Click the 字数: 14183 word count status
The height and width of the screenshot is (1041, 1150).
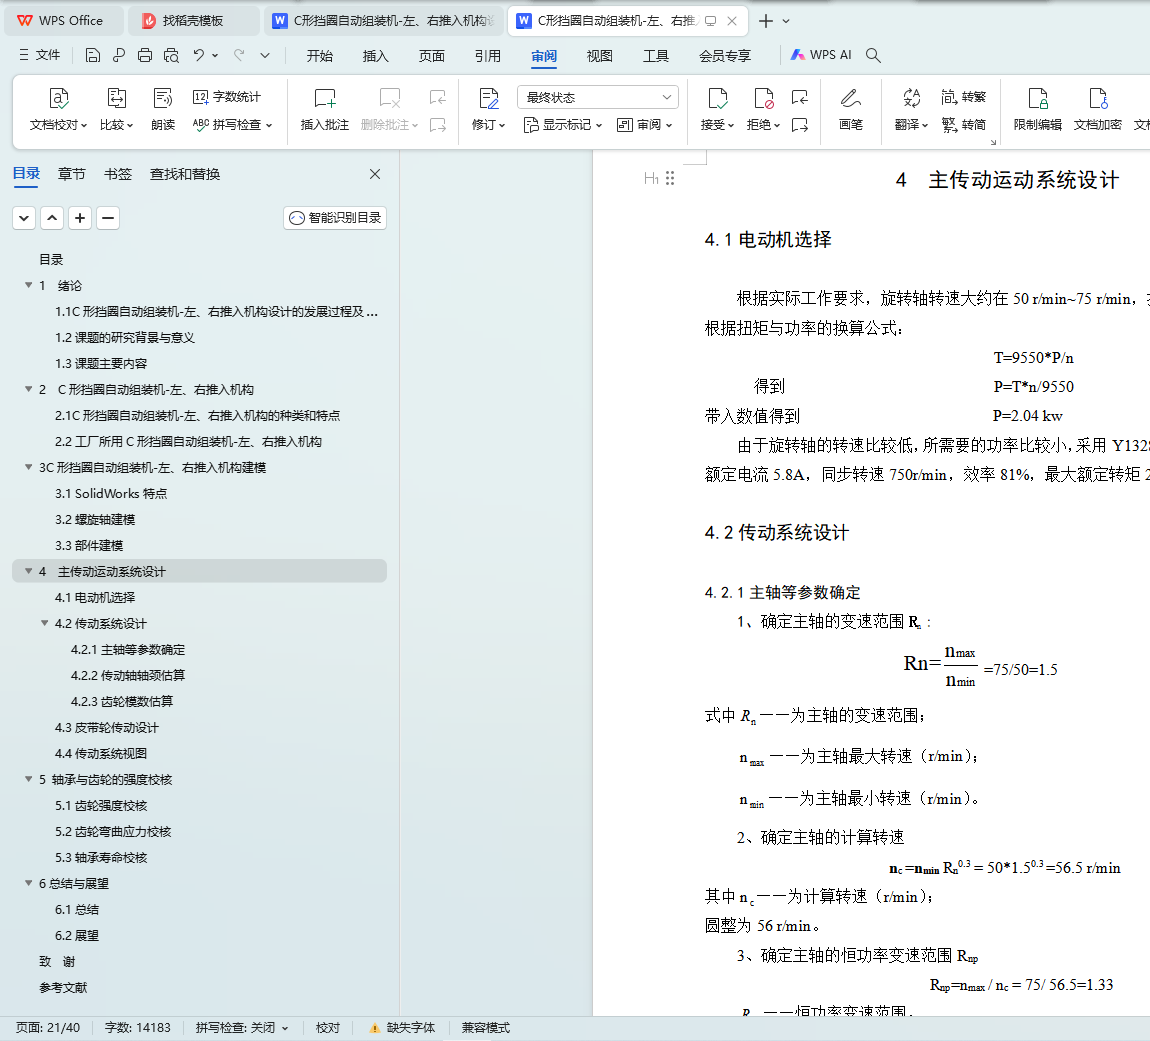pyautogui.click(x=138, y=1028)
